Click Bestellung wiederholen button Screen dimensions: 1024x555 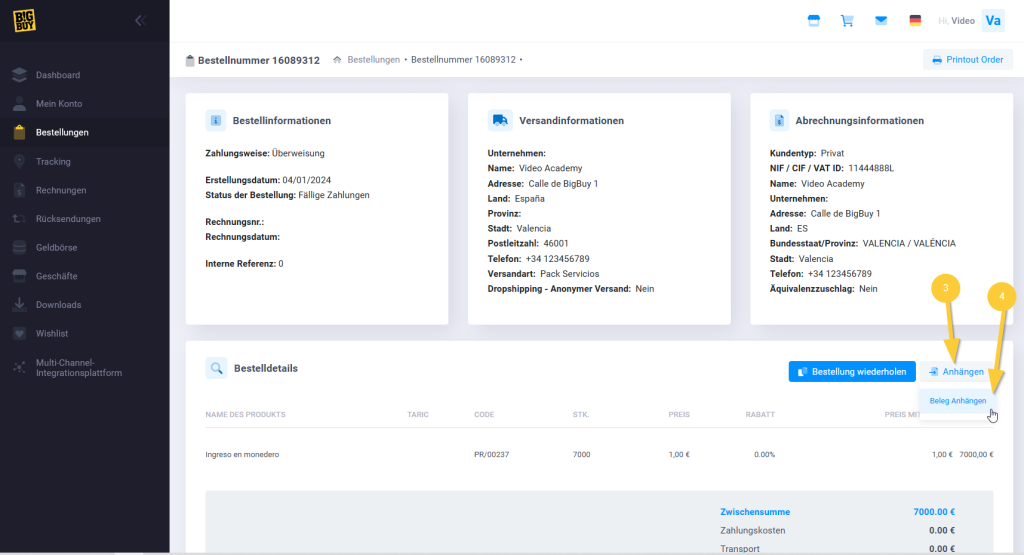tap(851, 372)
